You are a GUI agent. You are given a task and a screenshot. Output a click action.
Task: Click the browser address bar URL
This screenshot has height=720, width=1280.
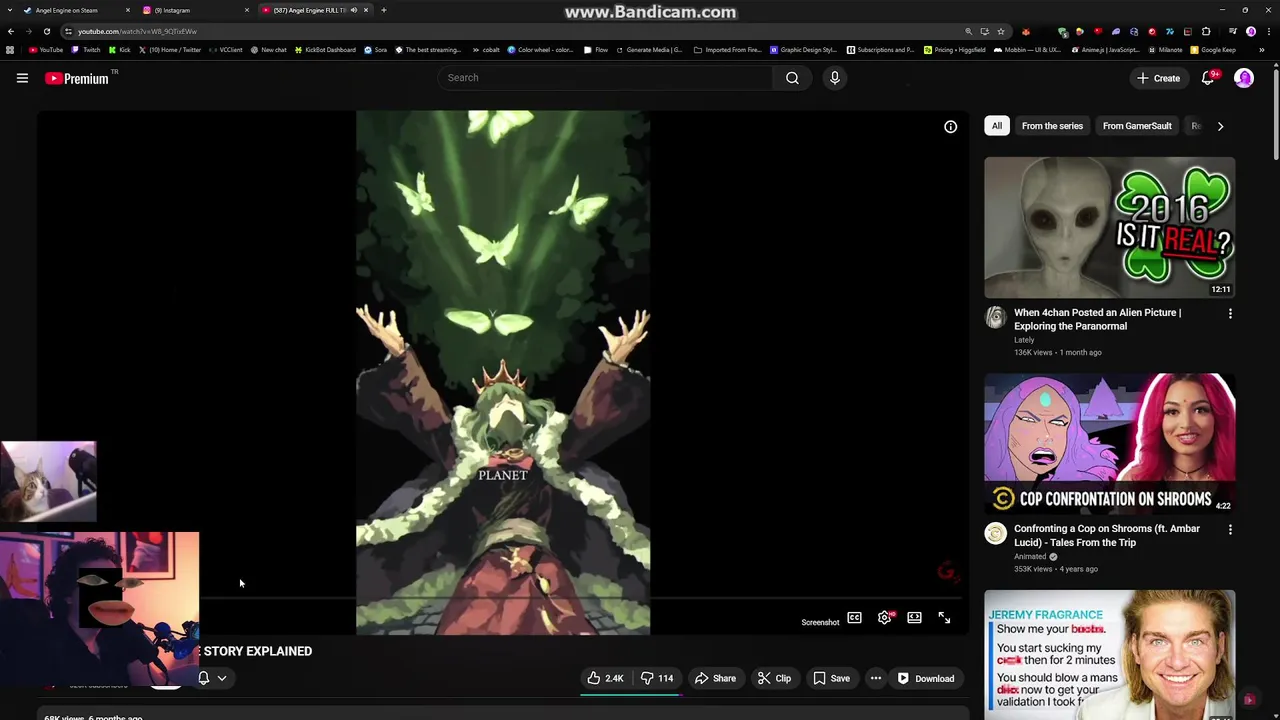click(x=137, y=32)
